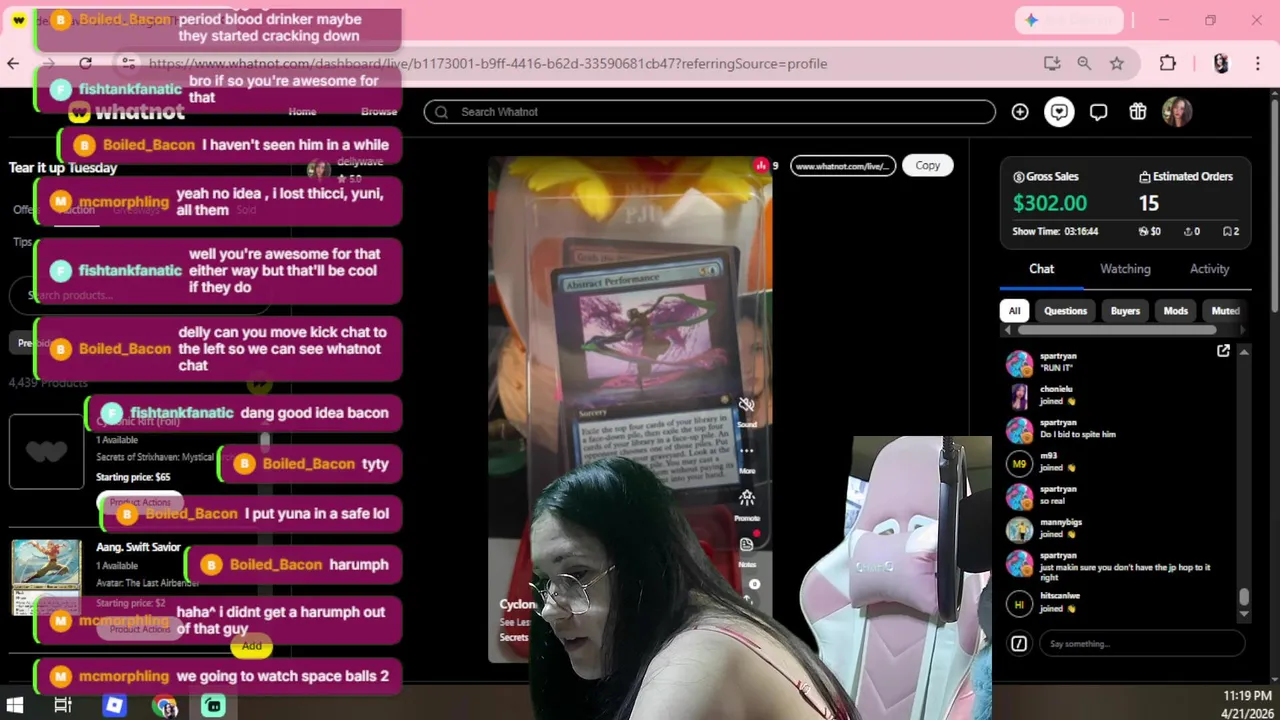Screen dimensions: 1280x720
Task: Click the Say something chat input
Action: [x=1142, y=644]
